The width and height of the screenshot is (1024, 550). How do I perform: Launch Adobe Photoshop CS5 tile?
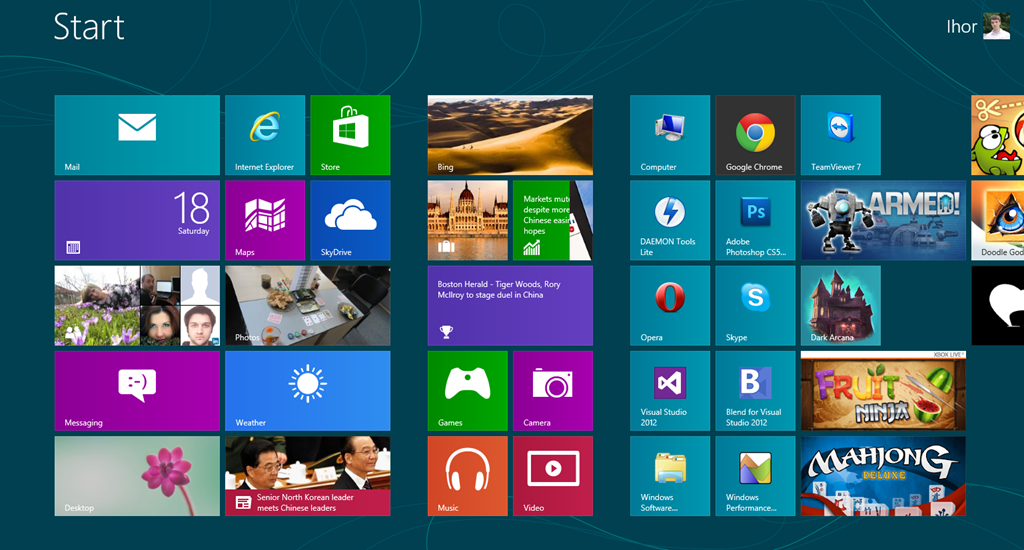tap(756, 221)
